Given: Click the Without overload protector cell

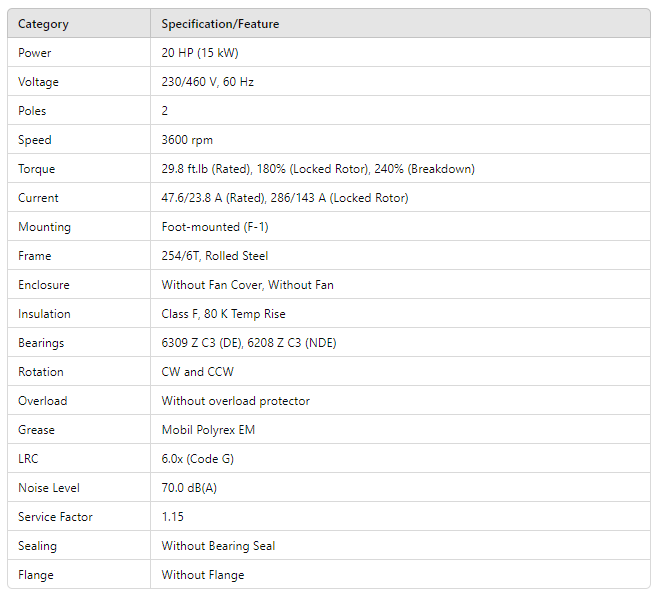Looking at the screenshot, I should (236, 401).
